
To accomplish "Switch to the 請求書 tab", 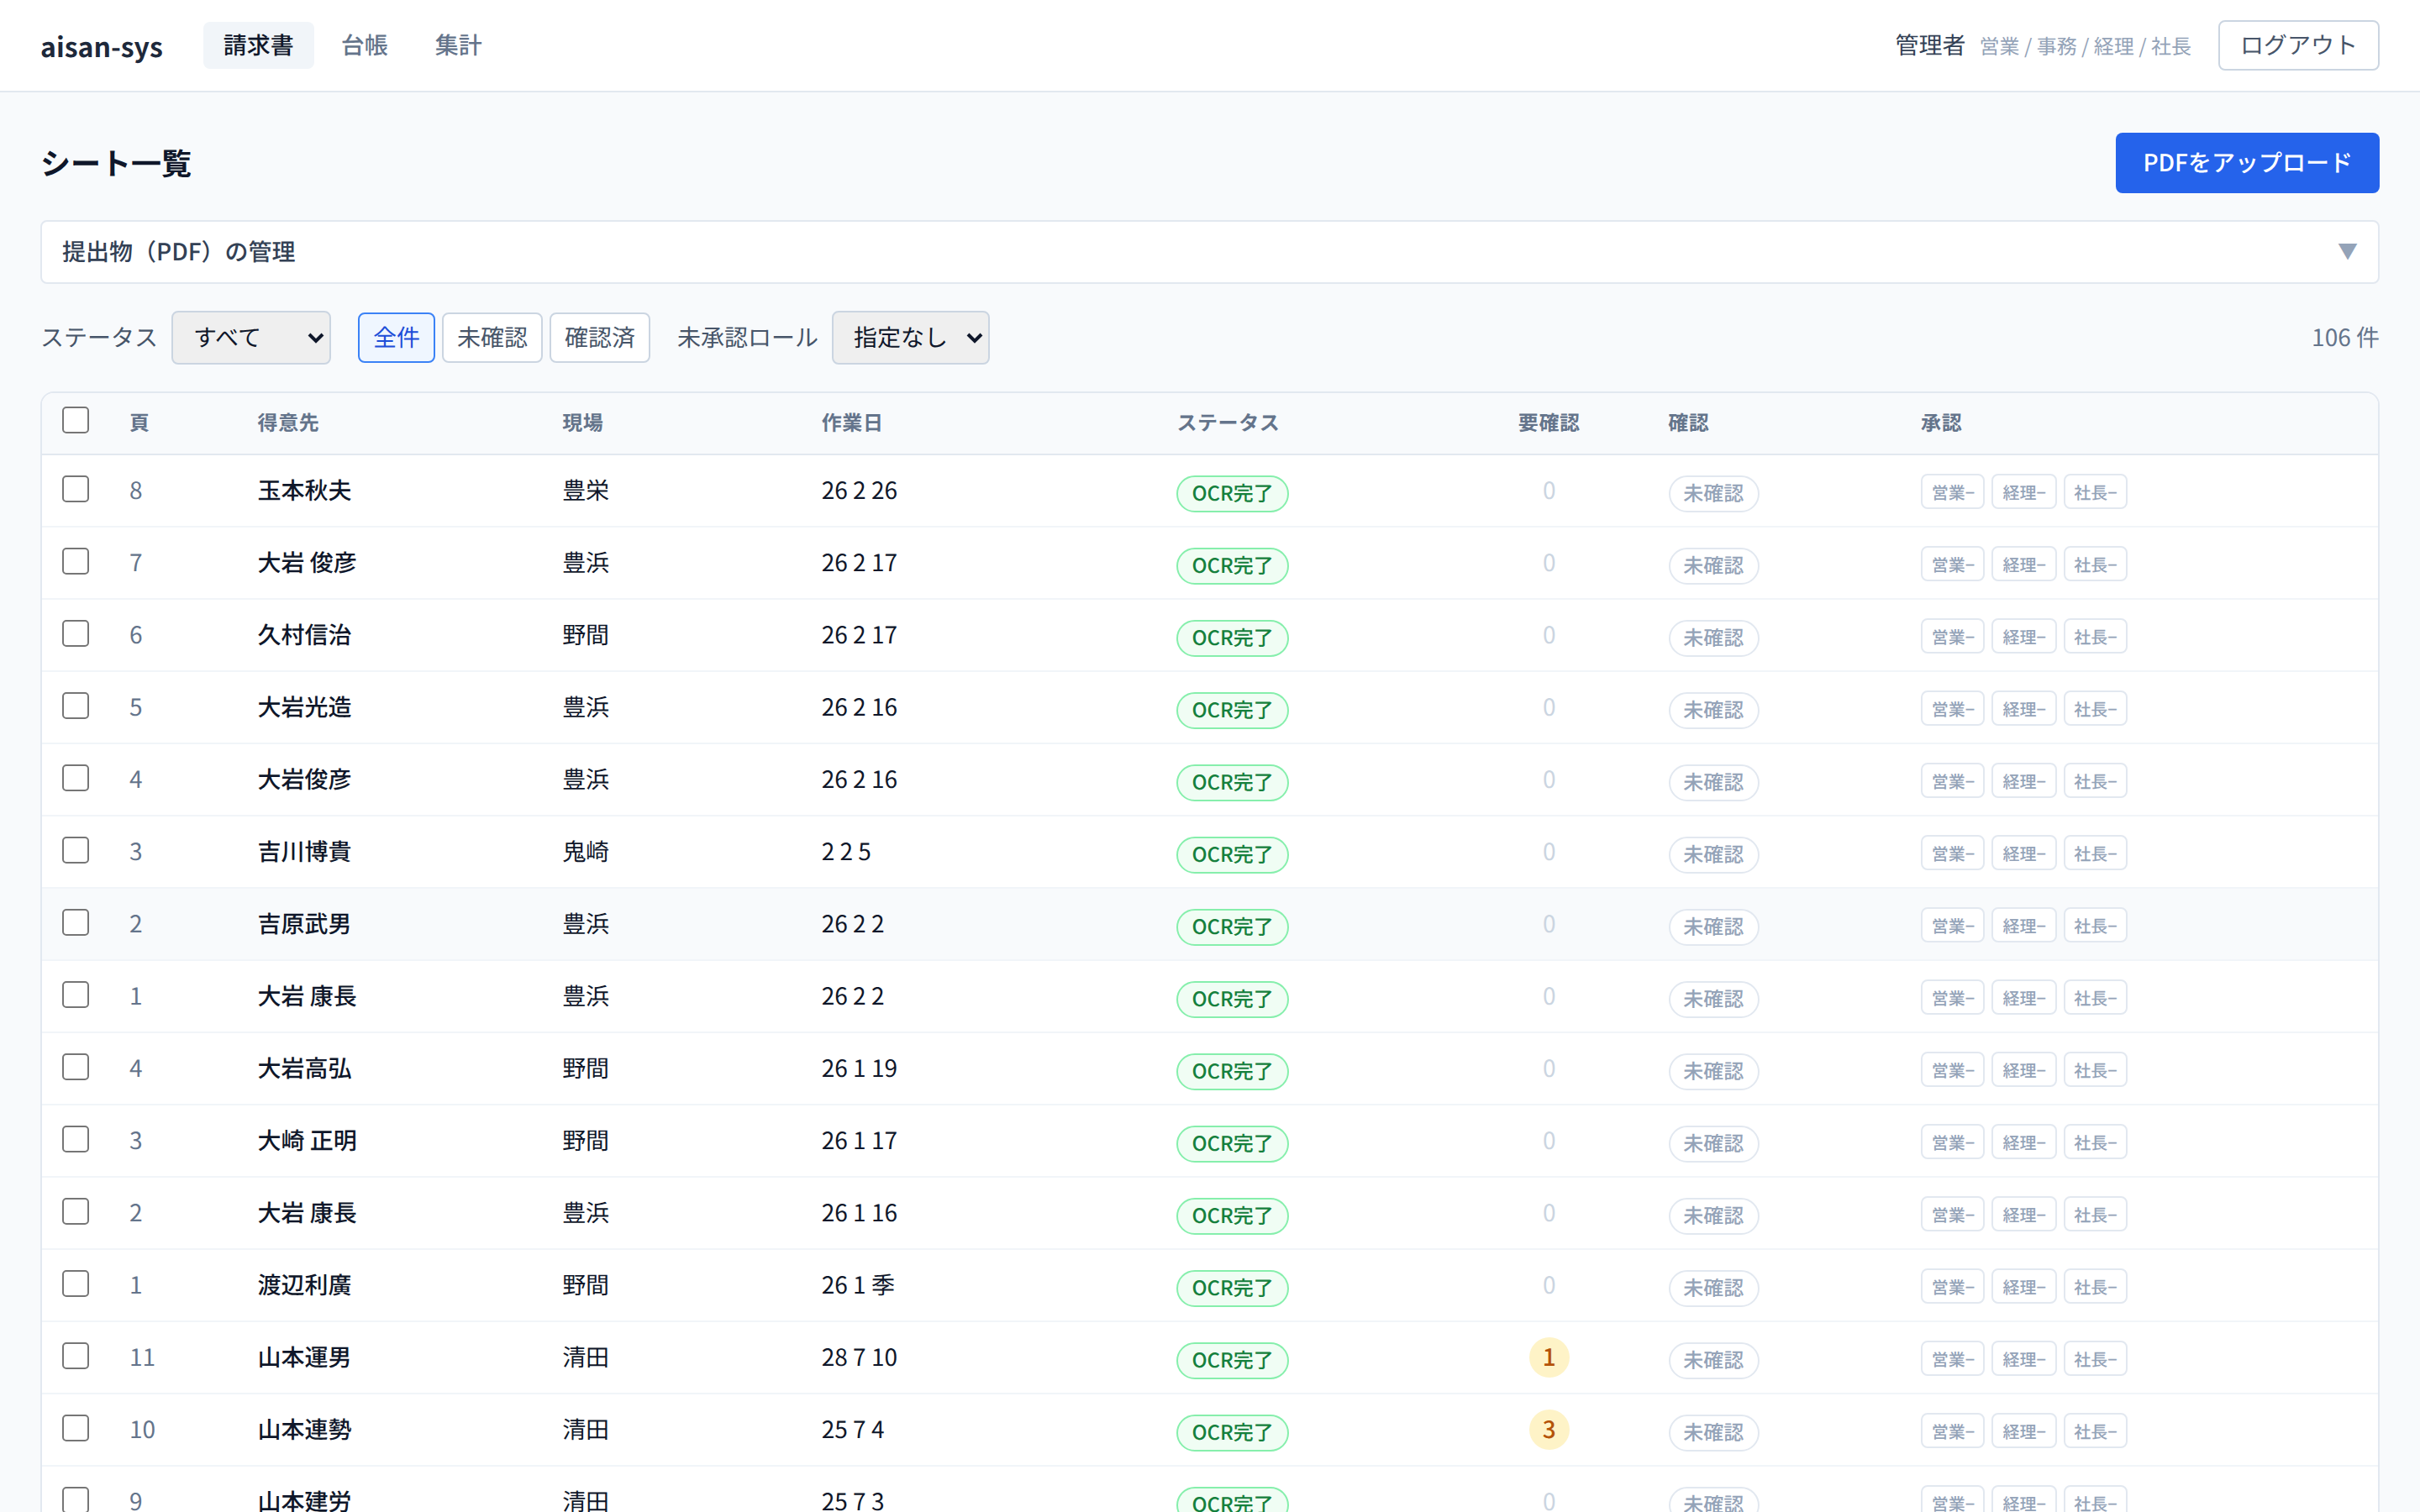I will click(258, 45).
